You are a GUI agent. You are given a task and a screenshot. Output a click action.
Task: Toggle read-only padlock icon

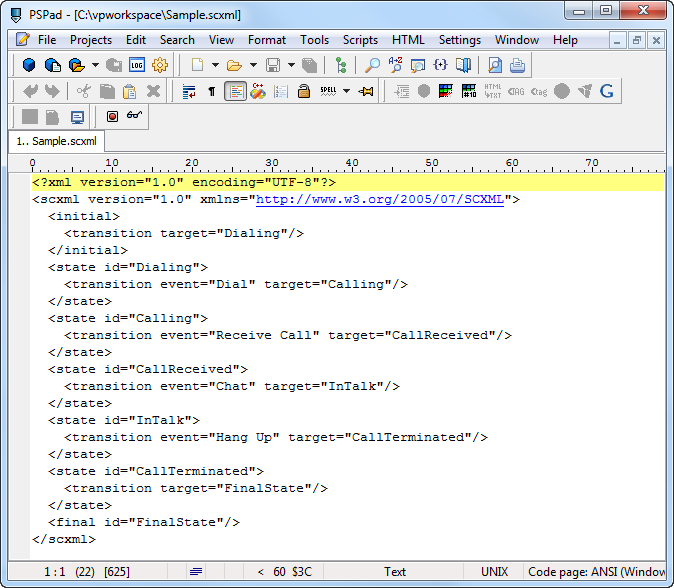click(304, 91)
